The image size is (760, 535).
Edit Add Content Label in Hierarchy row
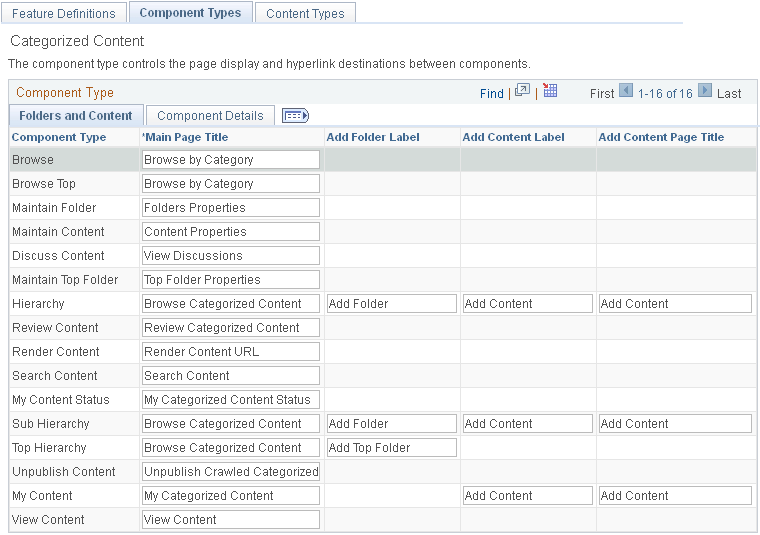(528, 303)
